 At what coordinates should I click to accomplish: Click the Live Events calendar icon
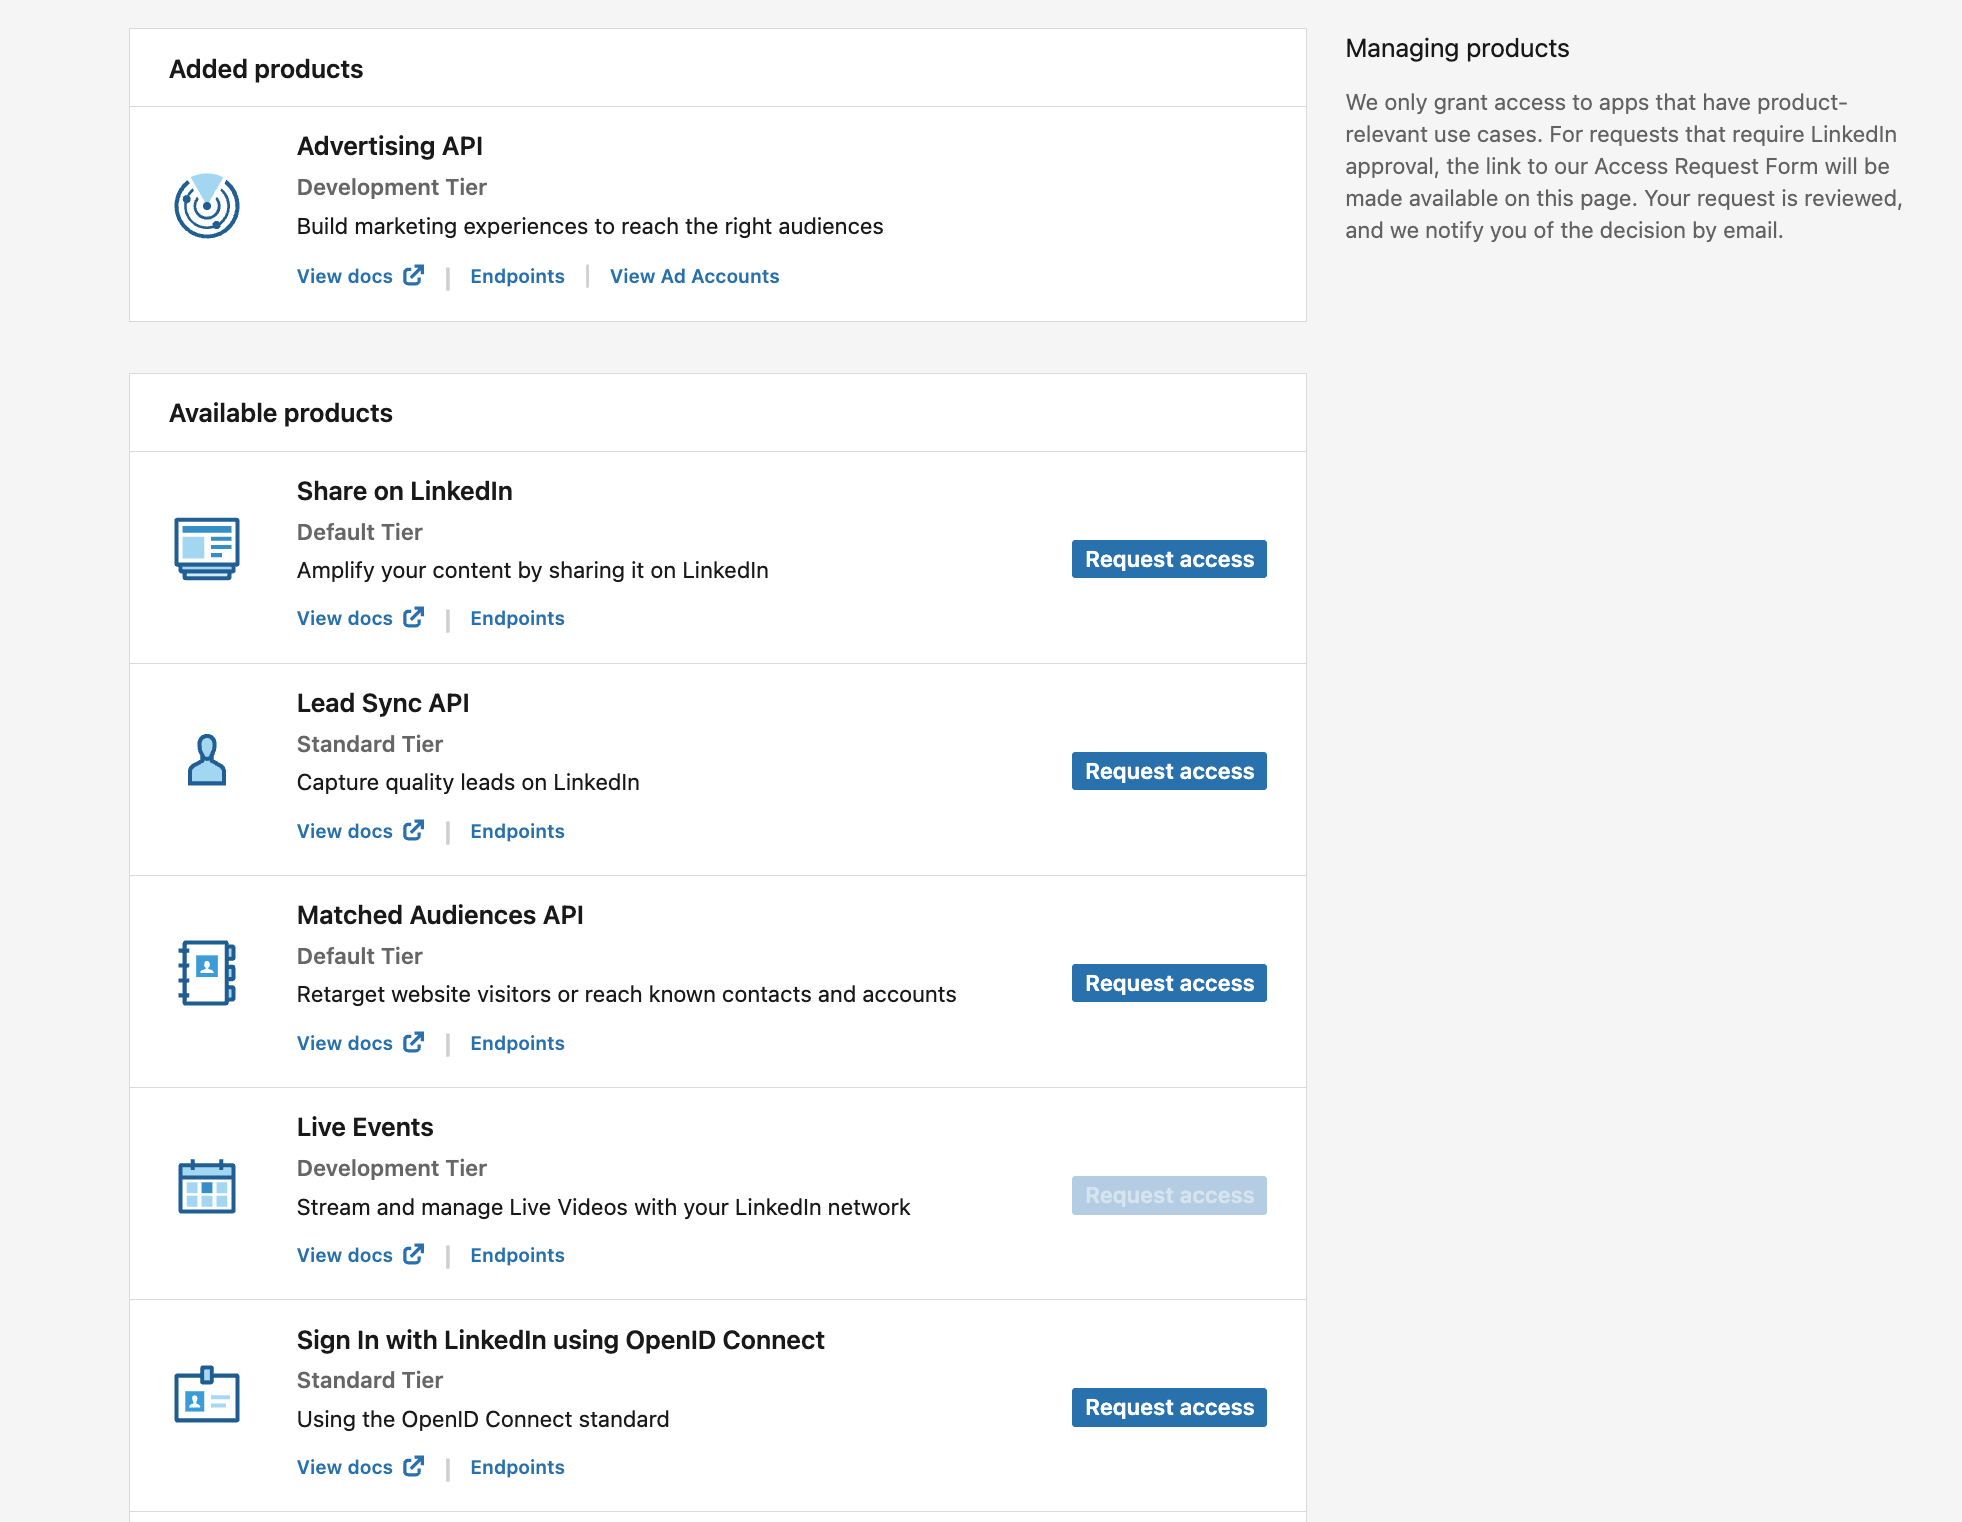(207, 1186)
